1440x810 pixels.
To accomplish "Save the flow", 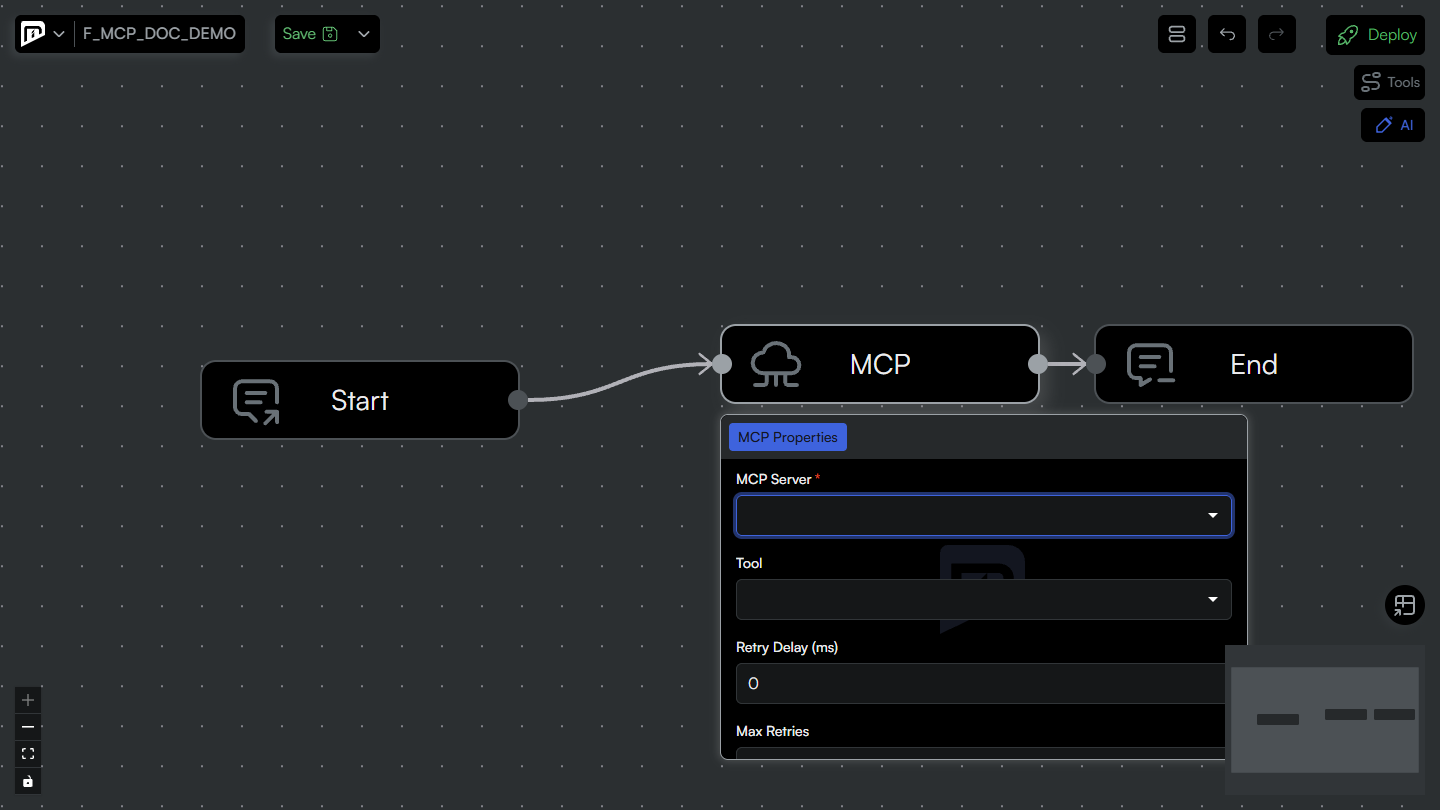I will click(310, 34).
